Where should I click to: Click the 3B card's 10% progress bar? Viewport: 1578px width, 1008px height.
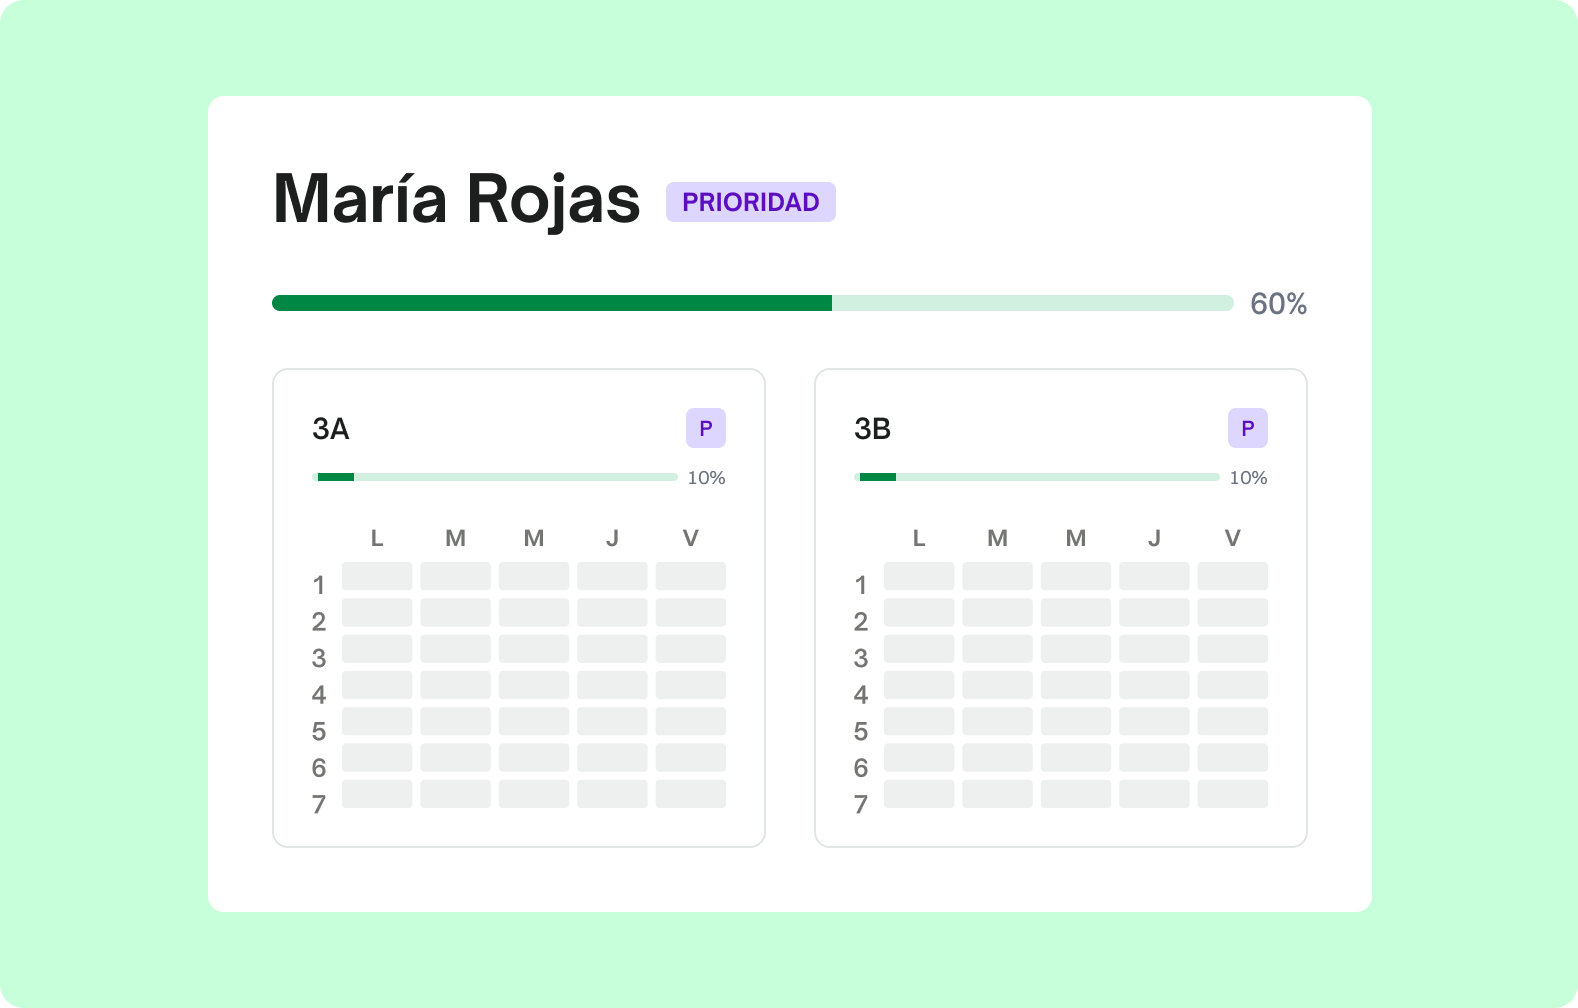pos(1037,477)
